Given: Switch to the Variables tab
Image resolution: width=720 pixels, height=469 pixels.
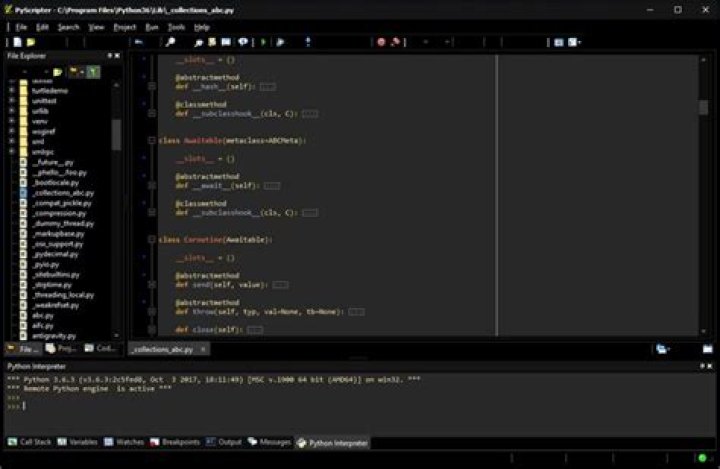Looking at the screenshot, I should click(x=78, y=442).
